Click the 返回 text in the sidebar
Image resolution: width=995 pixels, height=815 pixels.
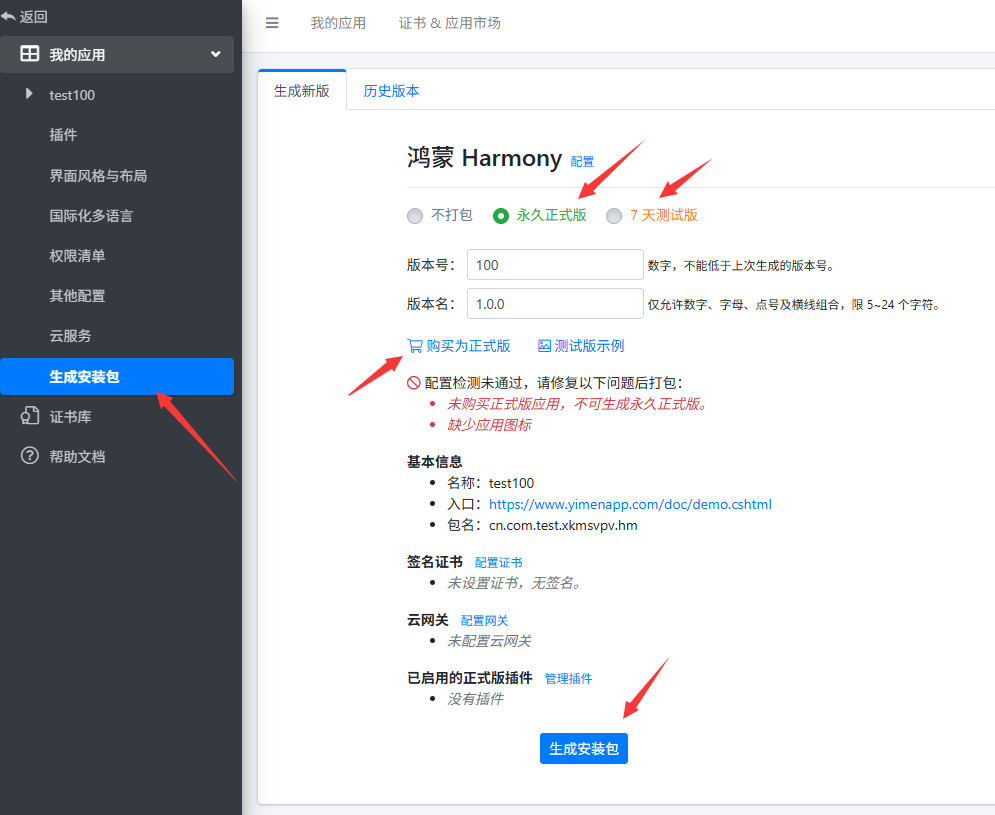[34, 17]
